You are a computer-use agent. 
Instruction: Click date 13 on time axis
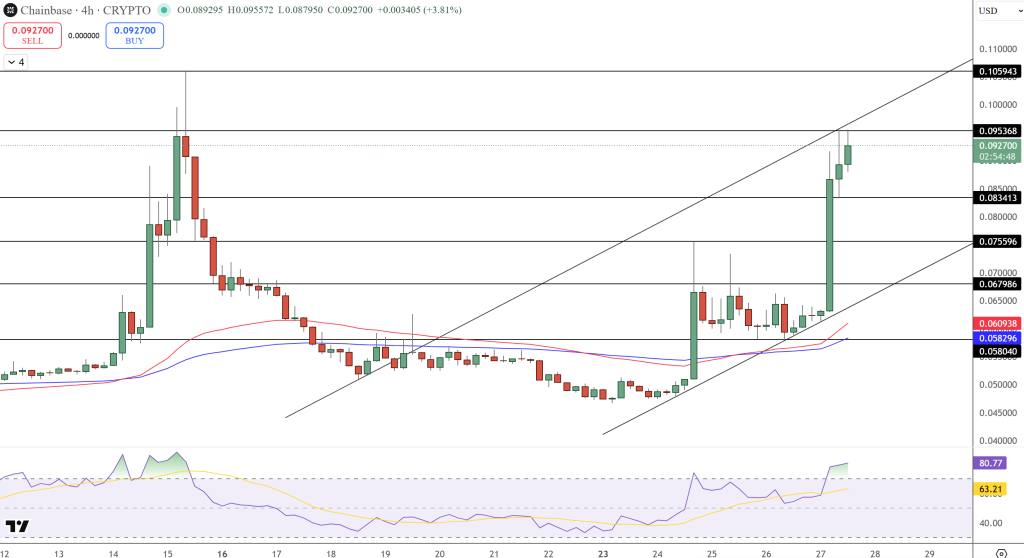[x=59, y=553]
